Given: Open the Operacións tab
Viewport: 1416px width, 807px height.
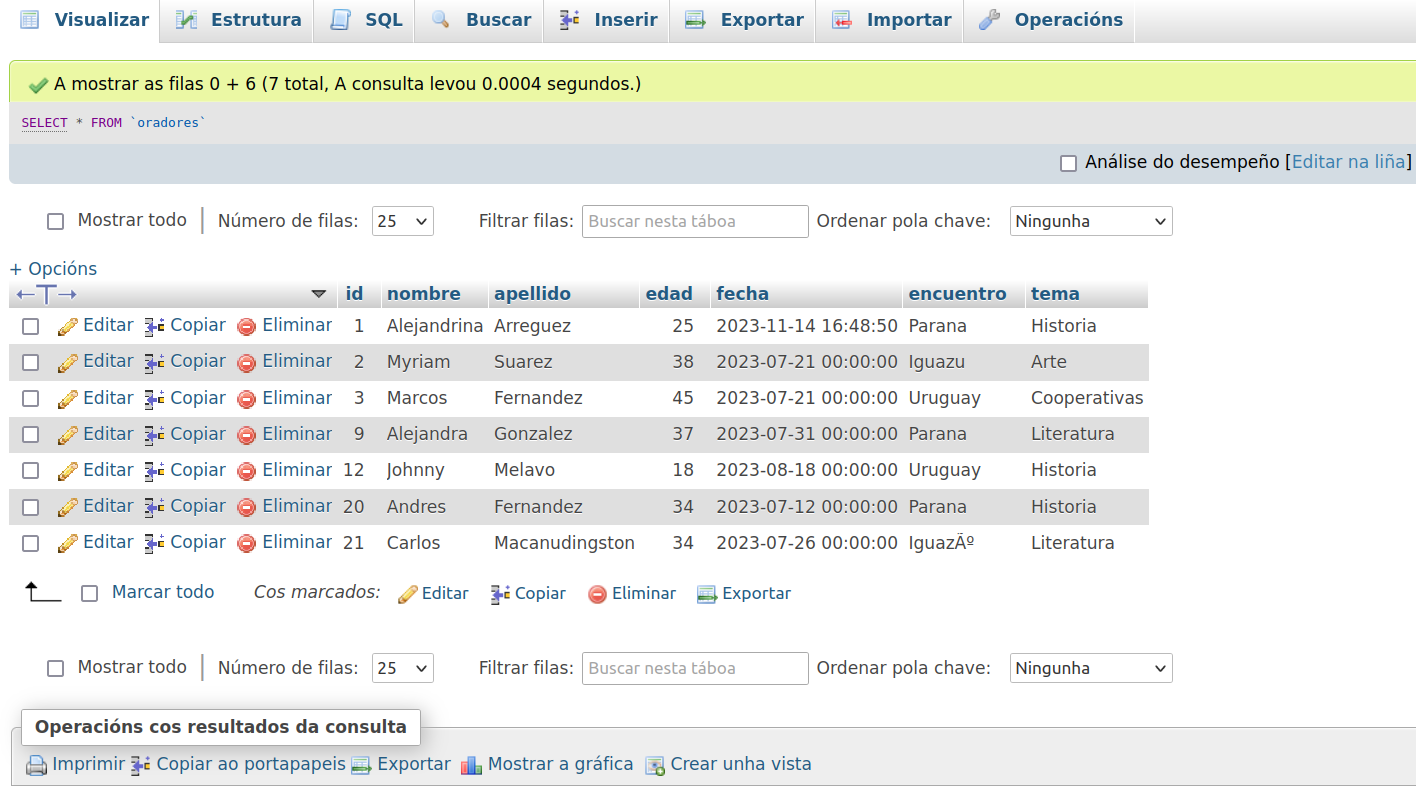Looking at the screenshot, I should tap(1050, 20).
